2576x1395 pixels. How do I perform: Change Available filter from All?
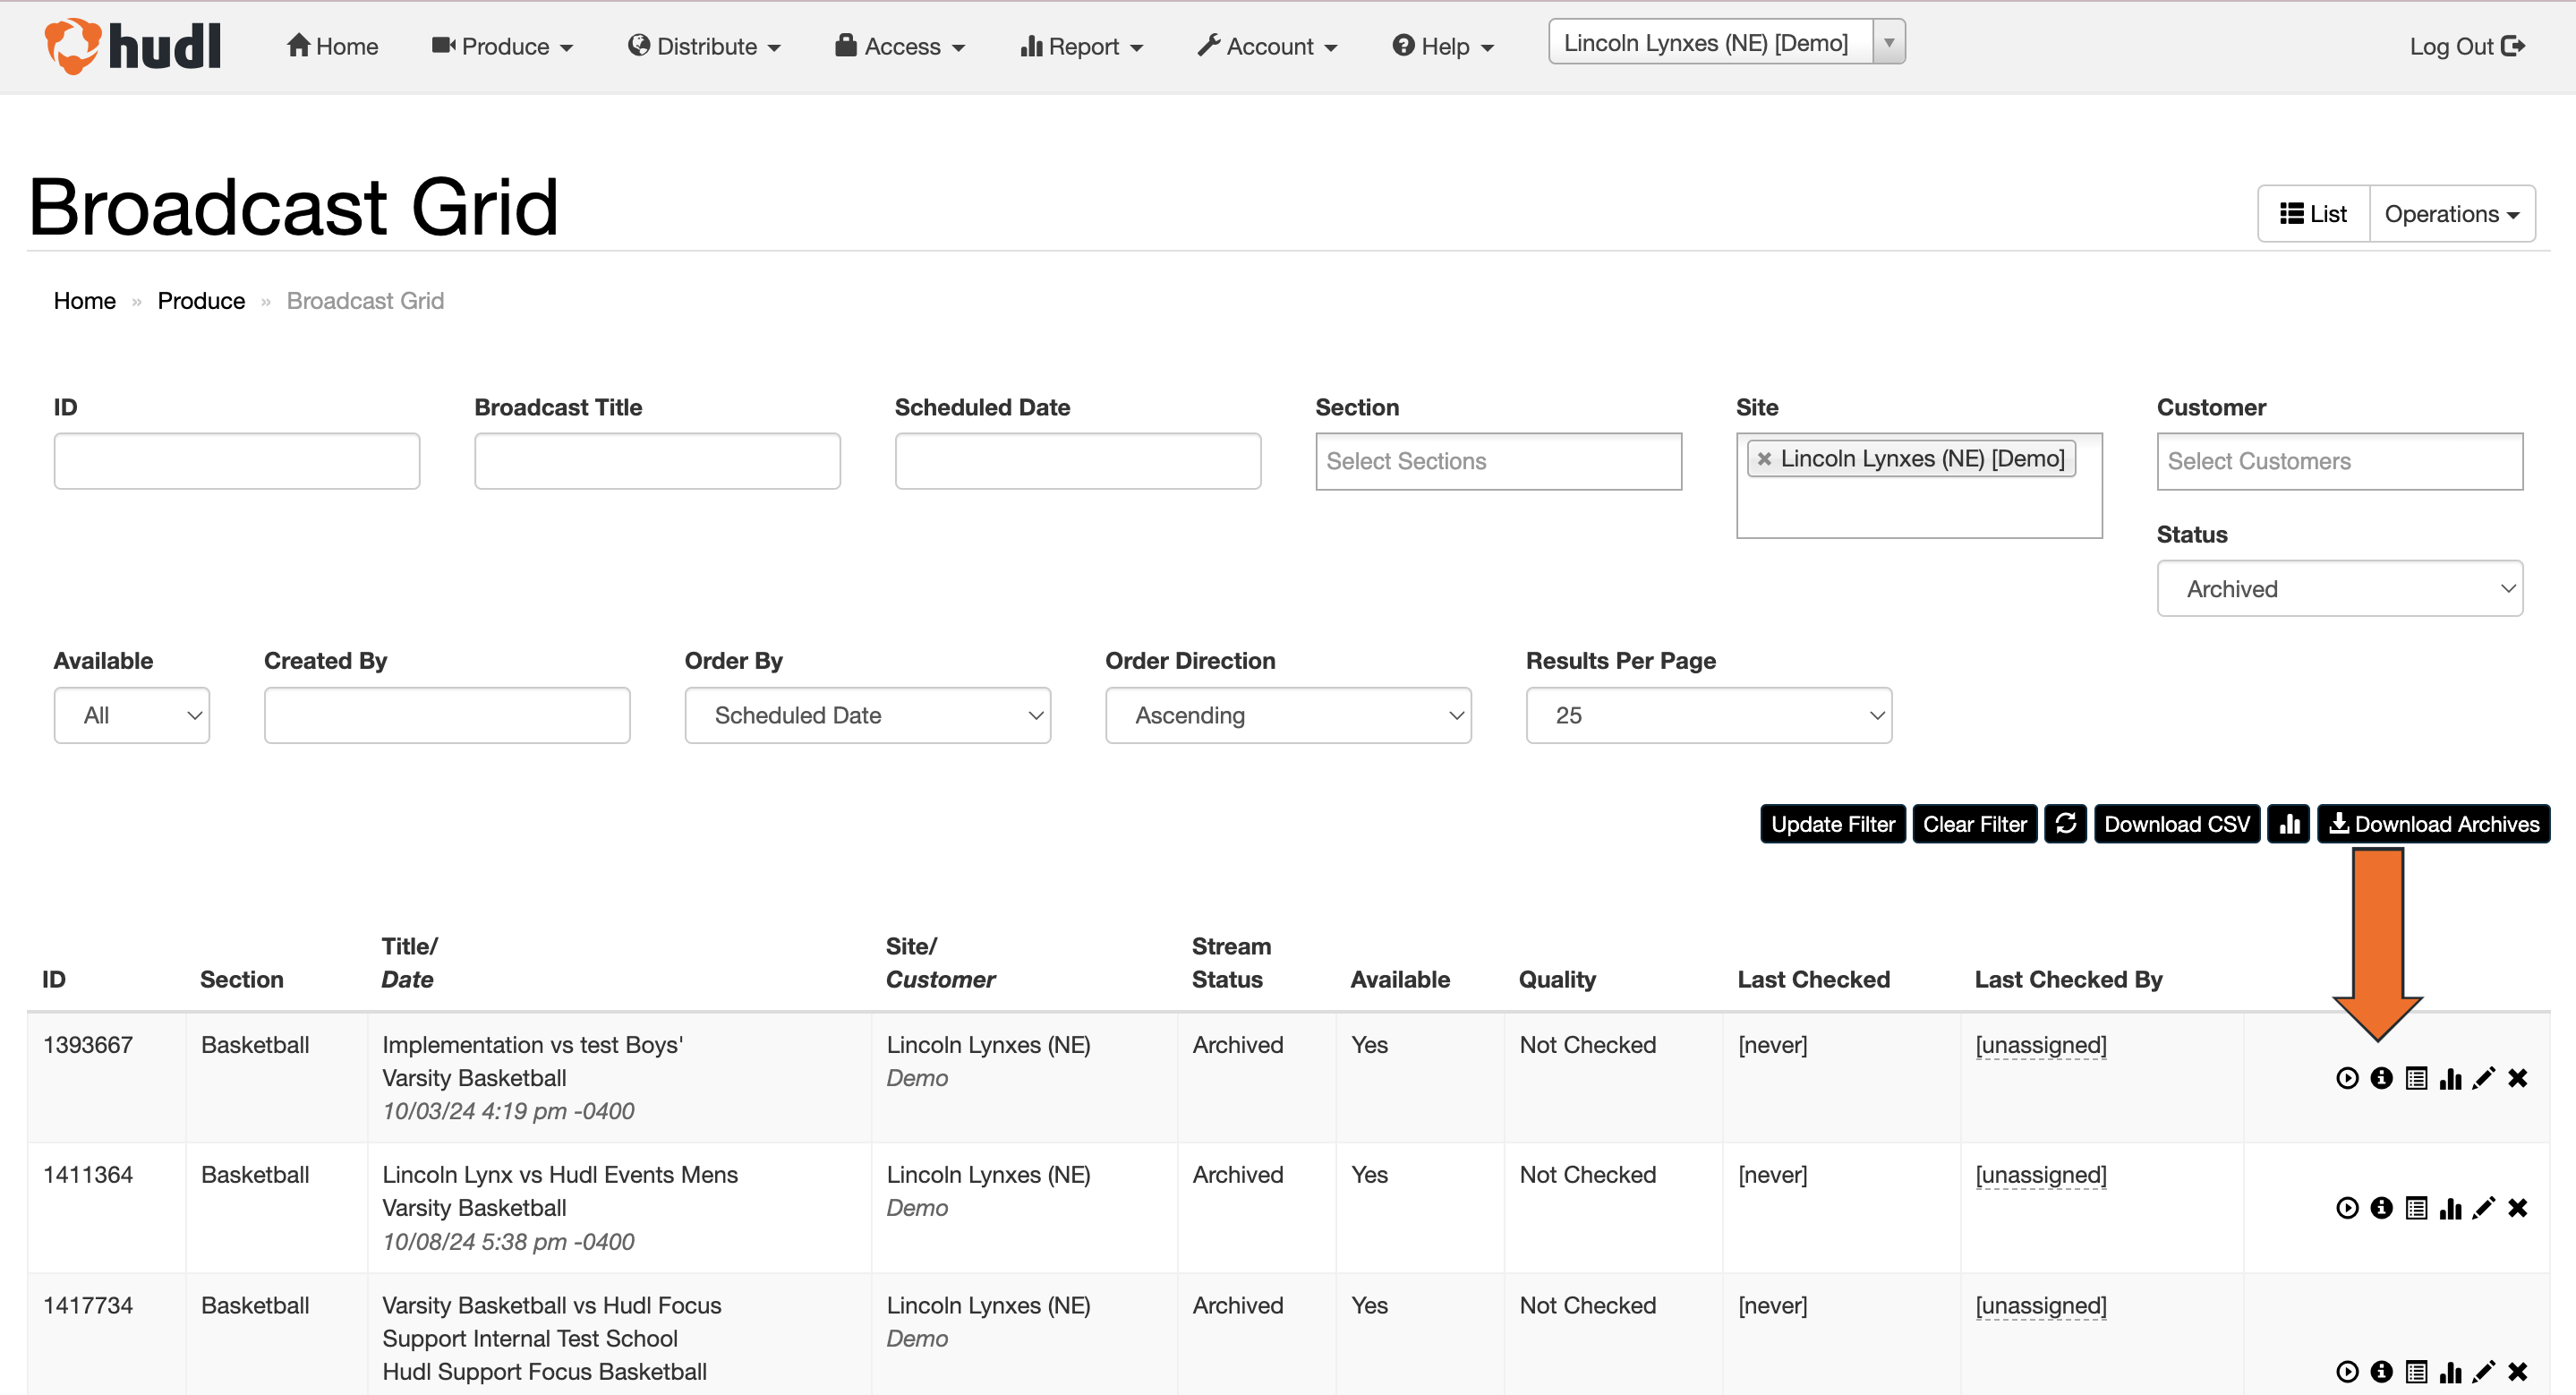click(x=131, y=714)
